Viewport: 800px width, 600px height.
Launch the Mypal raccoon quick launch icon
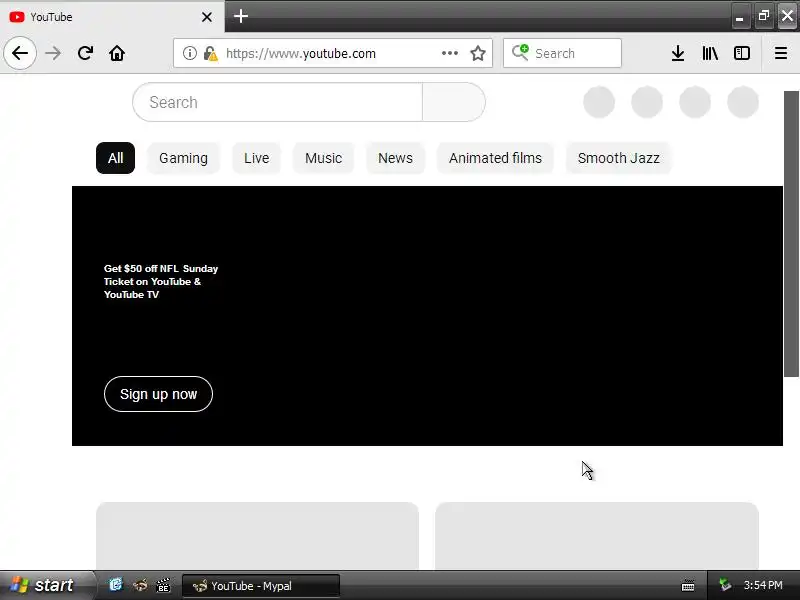pyautogui.click(x=140, y=585)
